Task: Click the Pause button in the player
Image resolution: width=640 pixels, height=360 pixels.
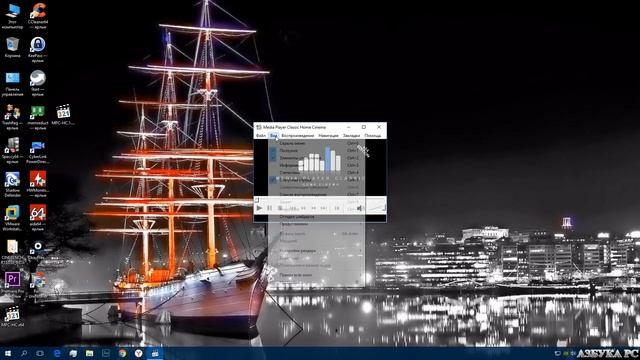Action: pyautogui.click(x=269, y=208)
